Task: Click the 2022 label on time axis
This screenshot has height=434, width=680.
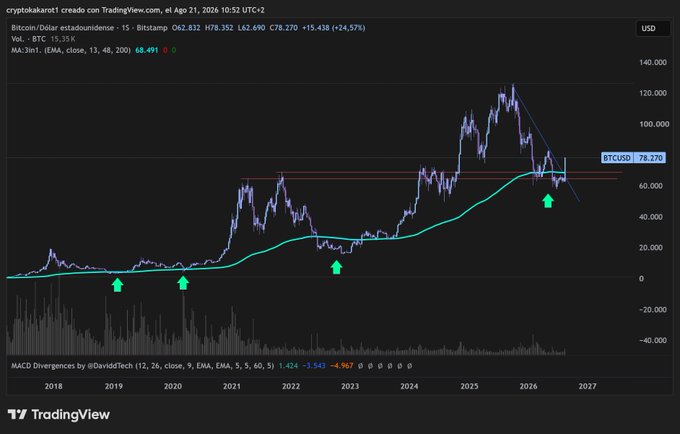Action: pos(291,386)
